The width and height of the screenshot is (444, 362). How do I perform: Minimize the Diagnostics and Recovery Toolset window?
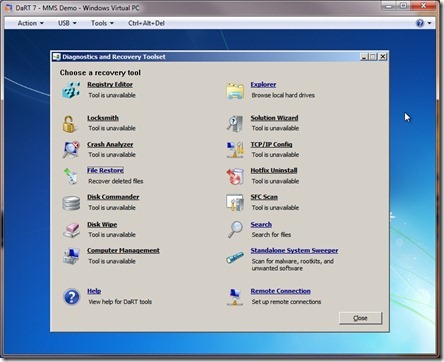pyautogui.click(x=364, y=57)
